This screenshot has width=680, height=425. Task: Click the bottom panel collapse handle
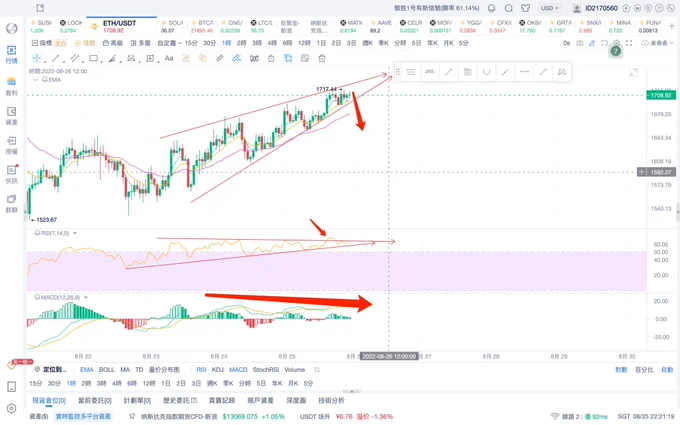coord(352,391)
